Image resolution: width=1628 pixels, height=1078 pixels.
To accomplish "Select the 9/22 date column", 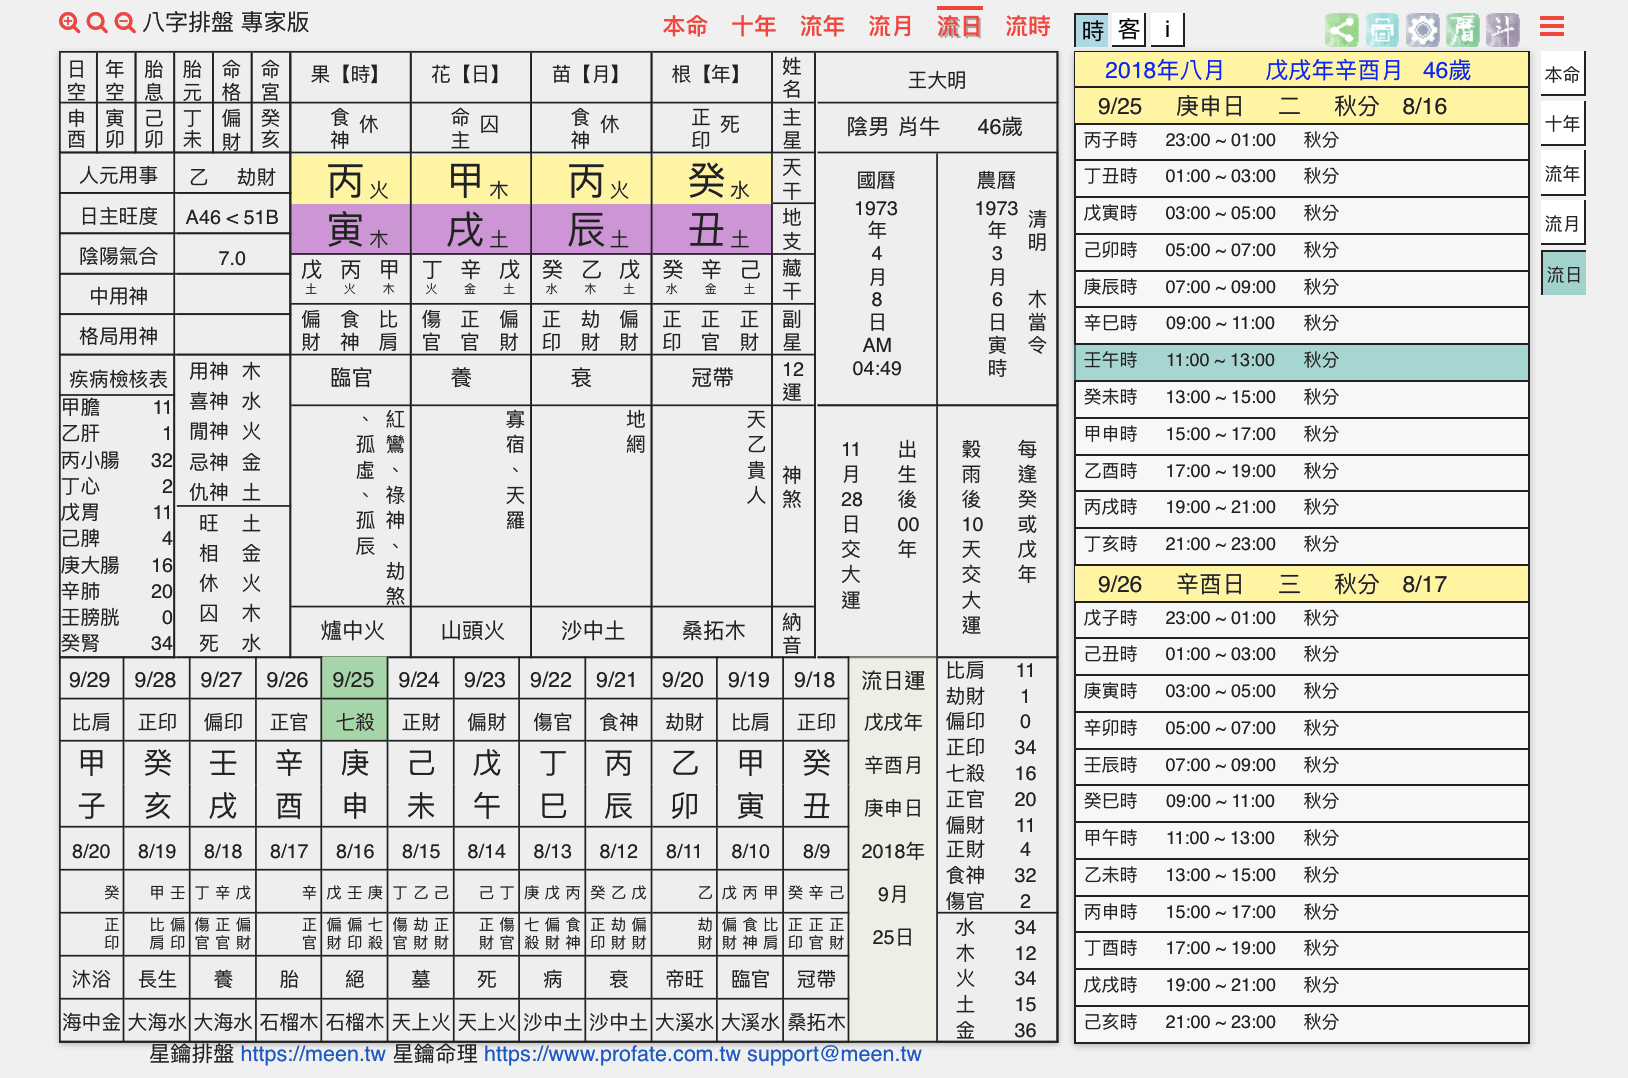I will click(x=552, y=680).
